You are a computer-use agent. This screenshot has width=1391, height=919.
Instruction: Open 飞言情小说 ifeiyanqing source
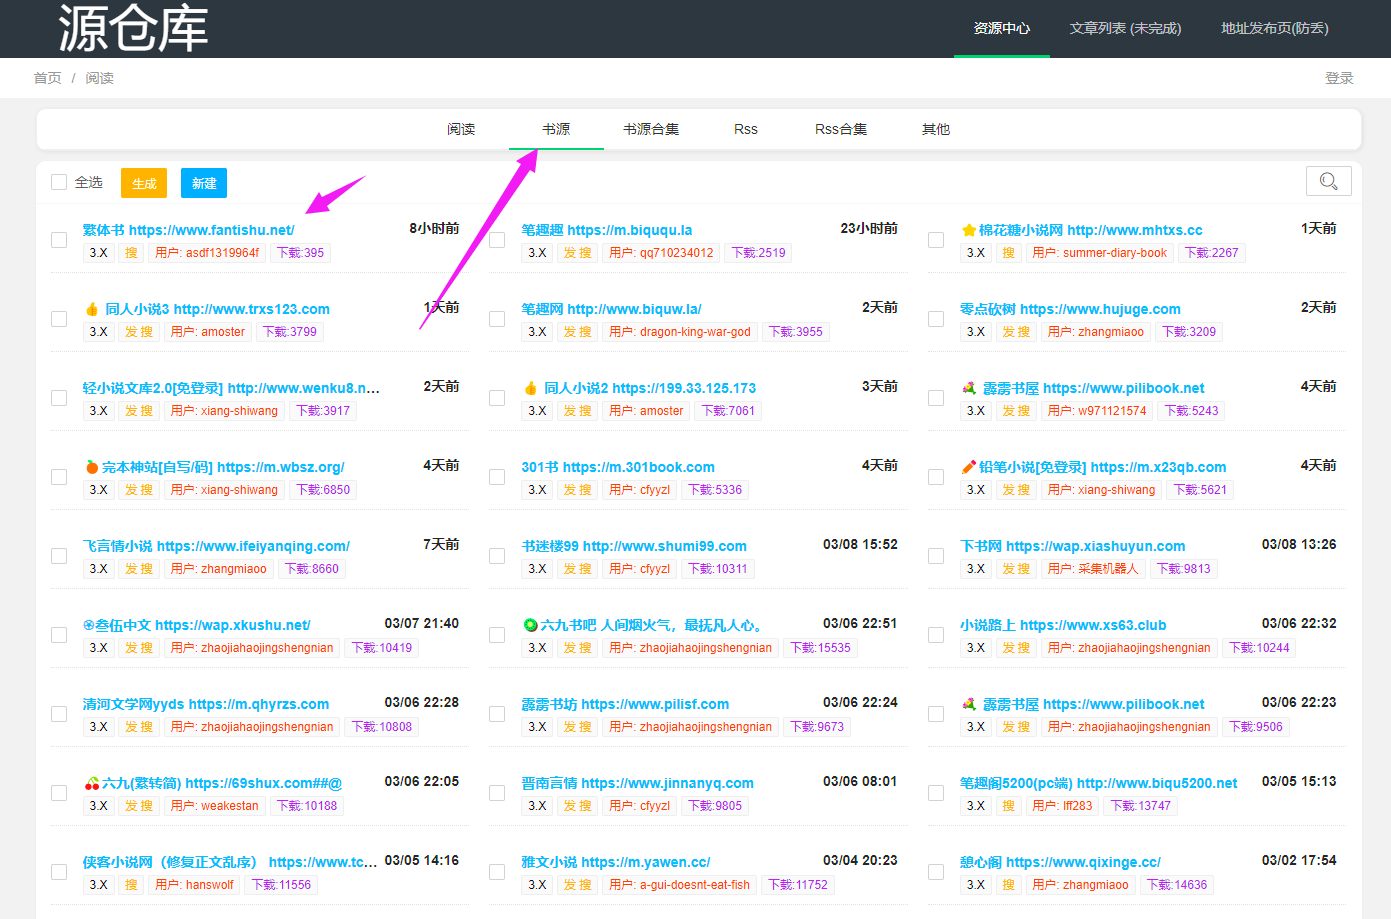pyautogui.click(x=216, y=546)
